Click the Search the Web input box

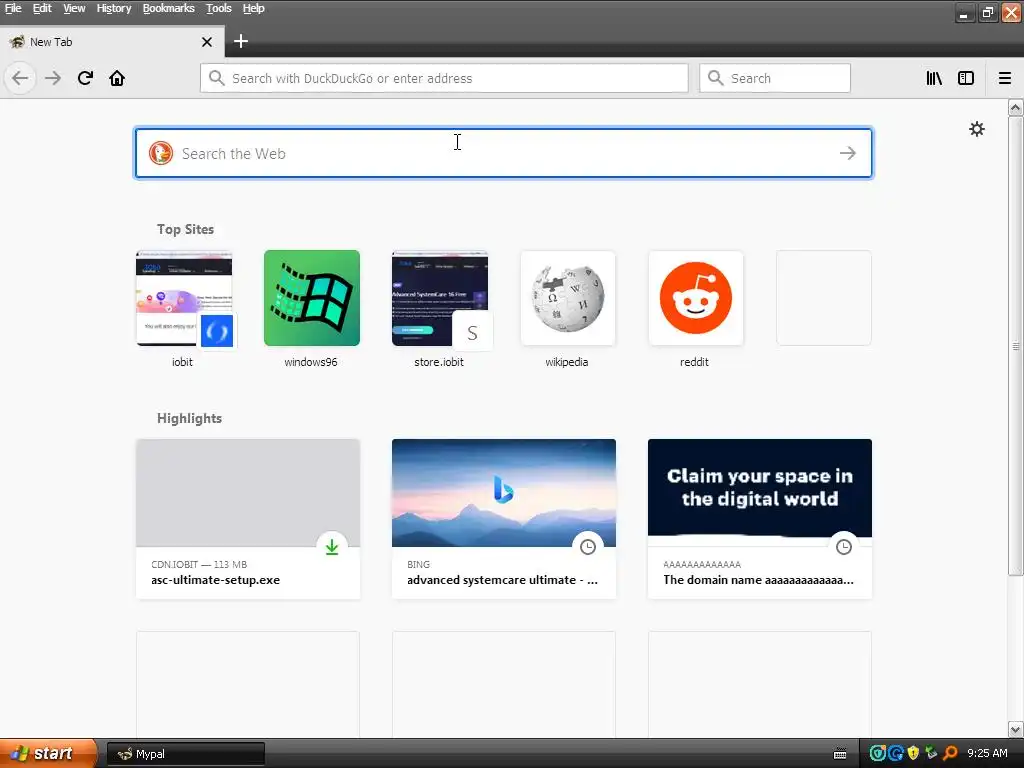pyautogui.click(x=503, y=153)
